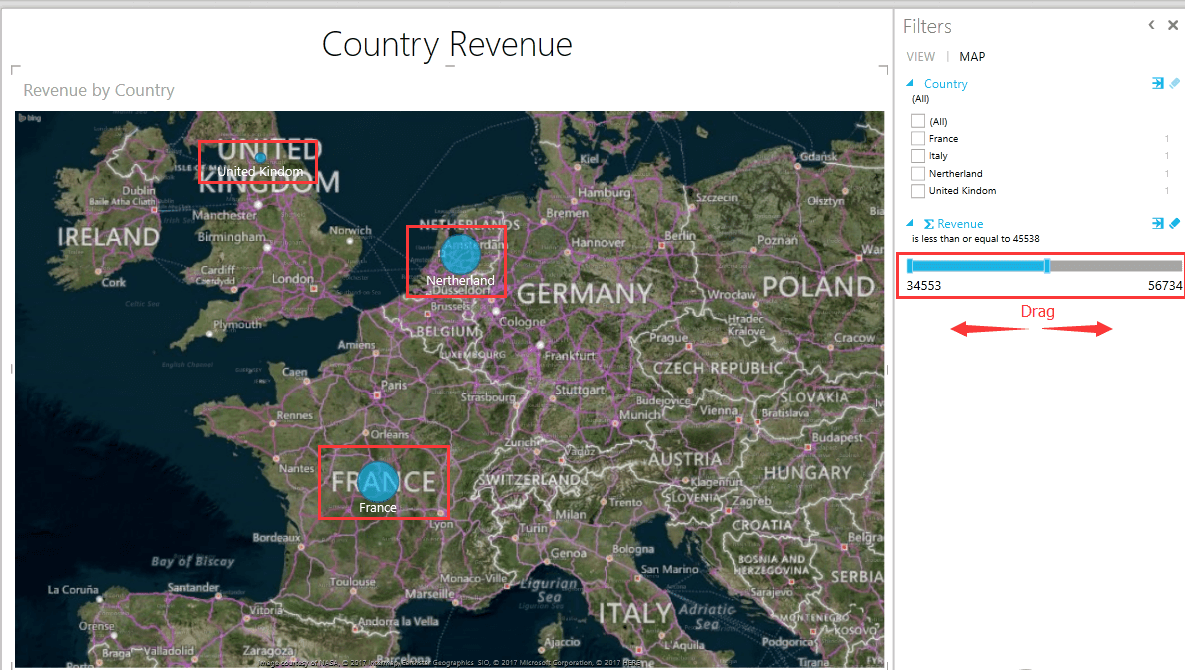The width and height of the screenshot is (1185, 670).
Task: Collapse the Country filter section triangle
Action: click(909, 84)
